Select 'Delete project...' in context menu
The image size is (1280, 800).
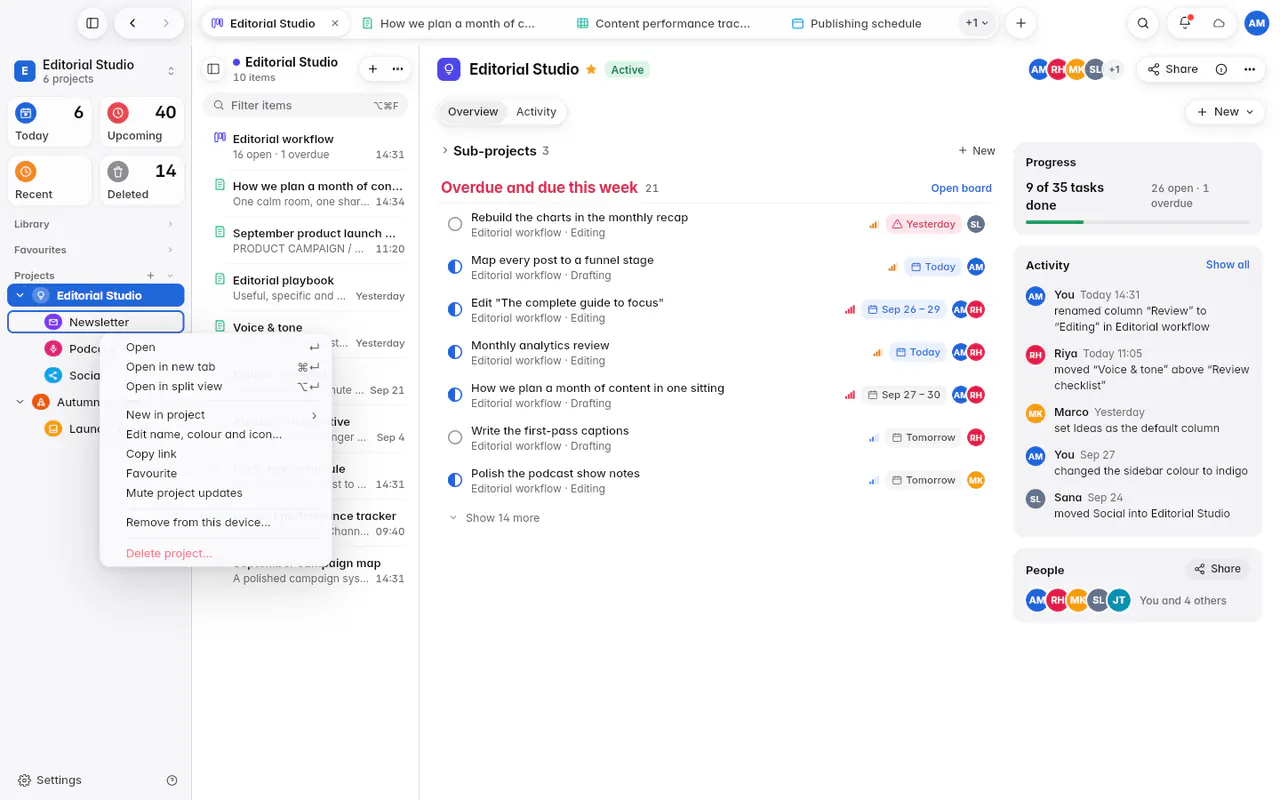[215, 553]
